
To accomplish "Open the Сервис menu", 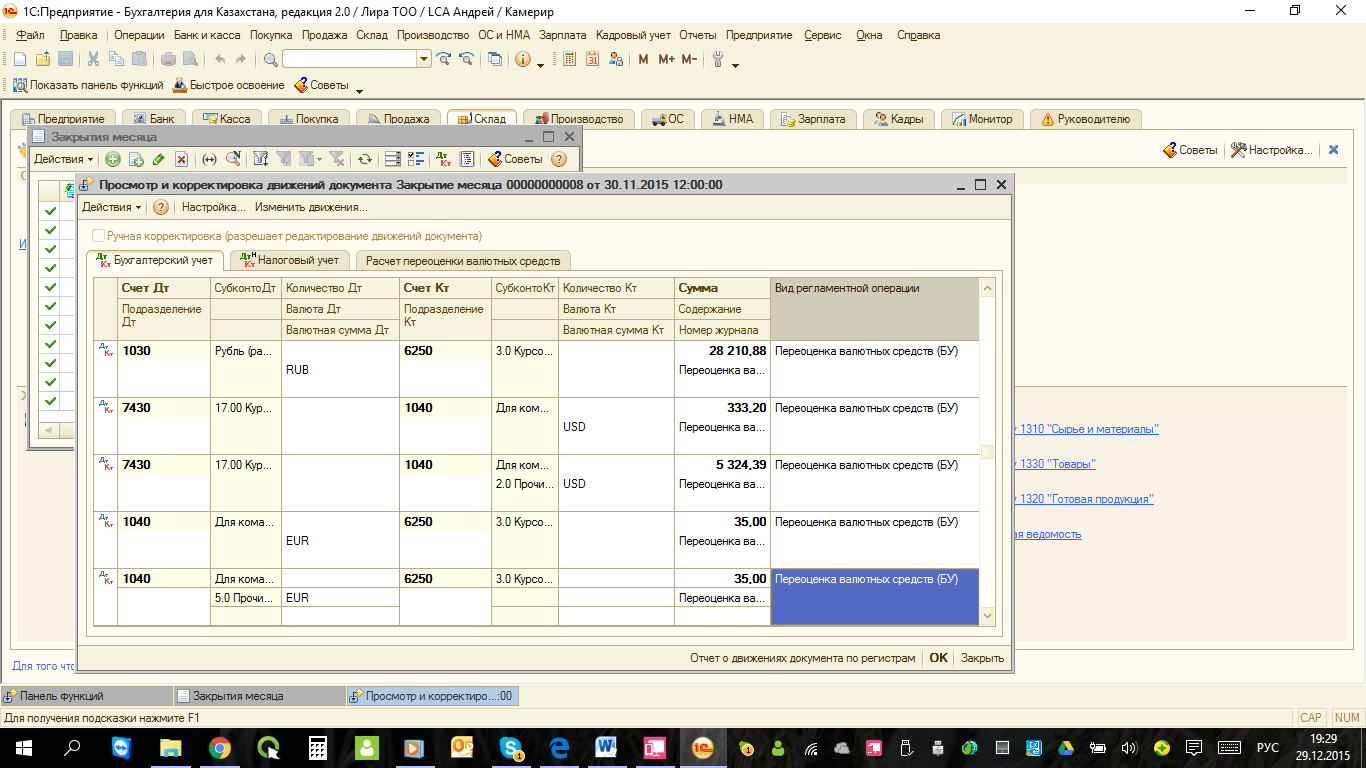I will (822, 35).
